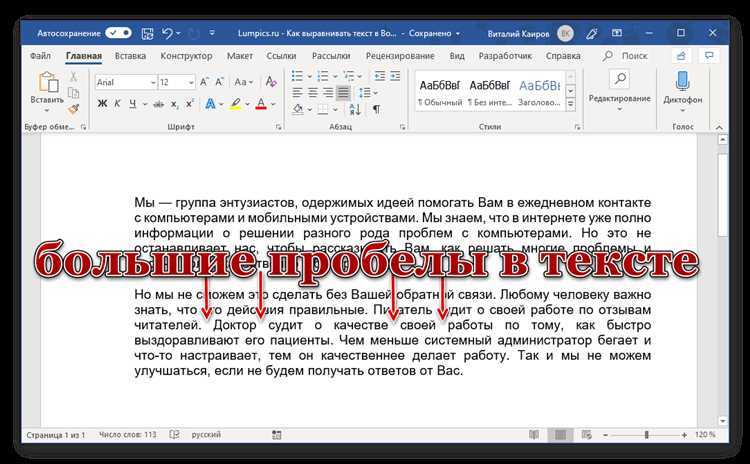Increase paragraph indent
Viewport: 750px width, 464px height.
[395, 76]
